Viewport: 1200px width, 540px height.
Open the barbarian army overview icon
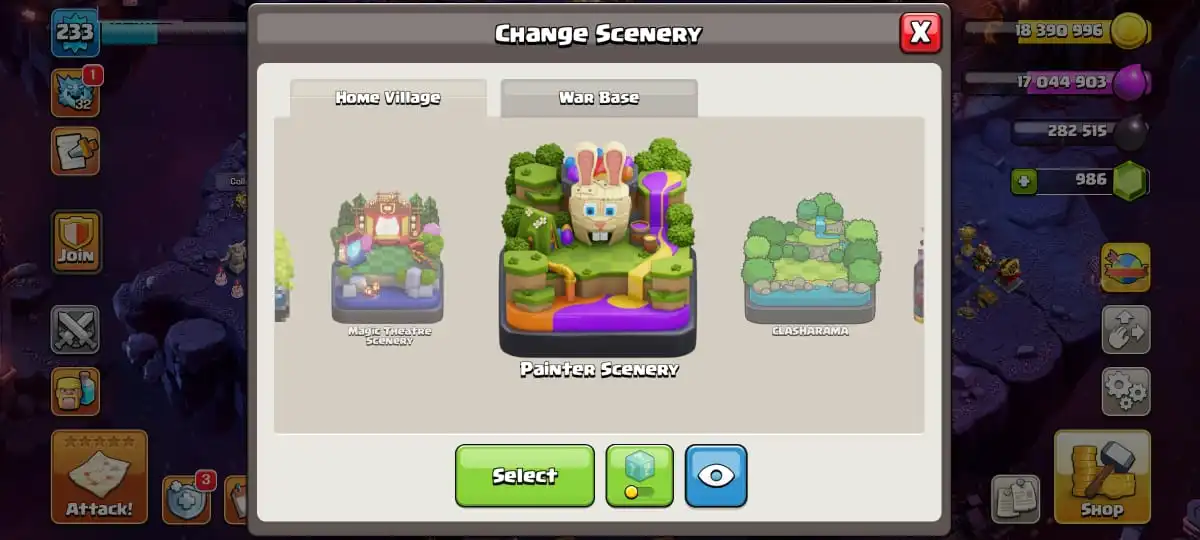click(x=75, y=391)
